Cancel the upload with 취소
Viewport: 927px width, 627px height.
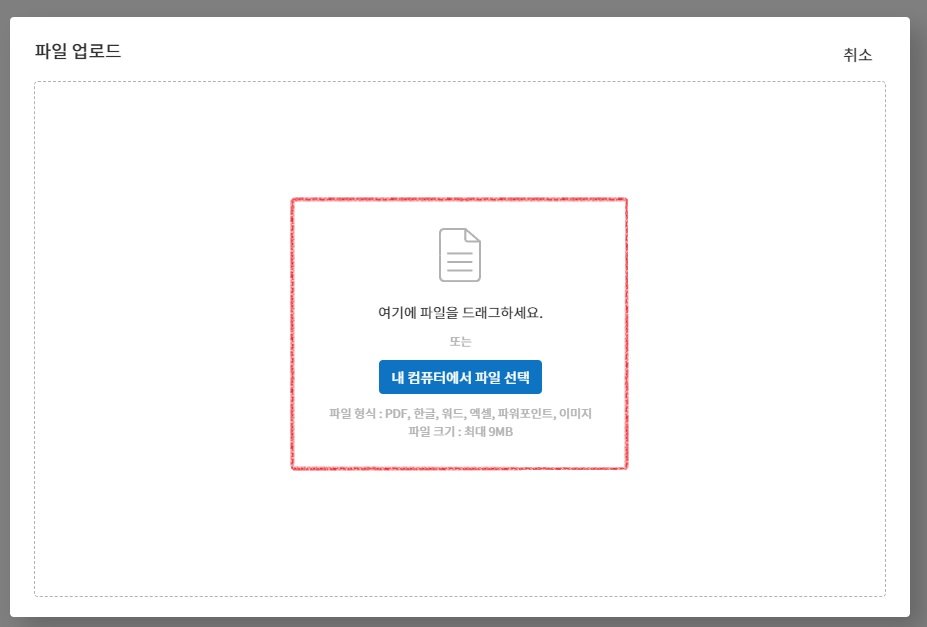point(857,55)
